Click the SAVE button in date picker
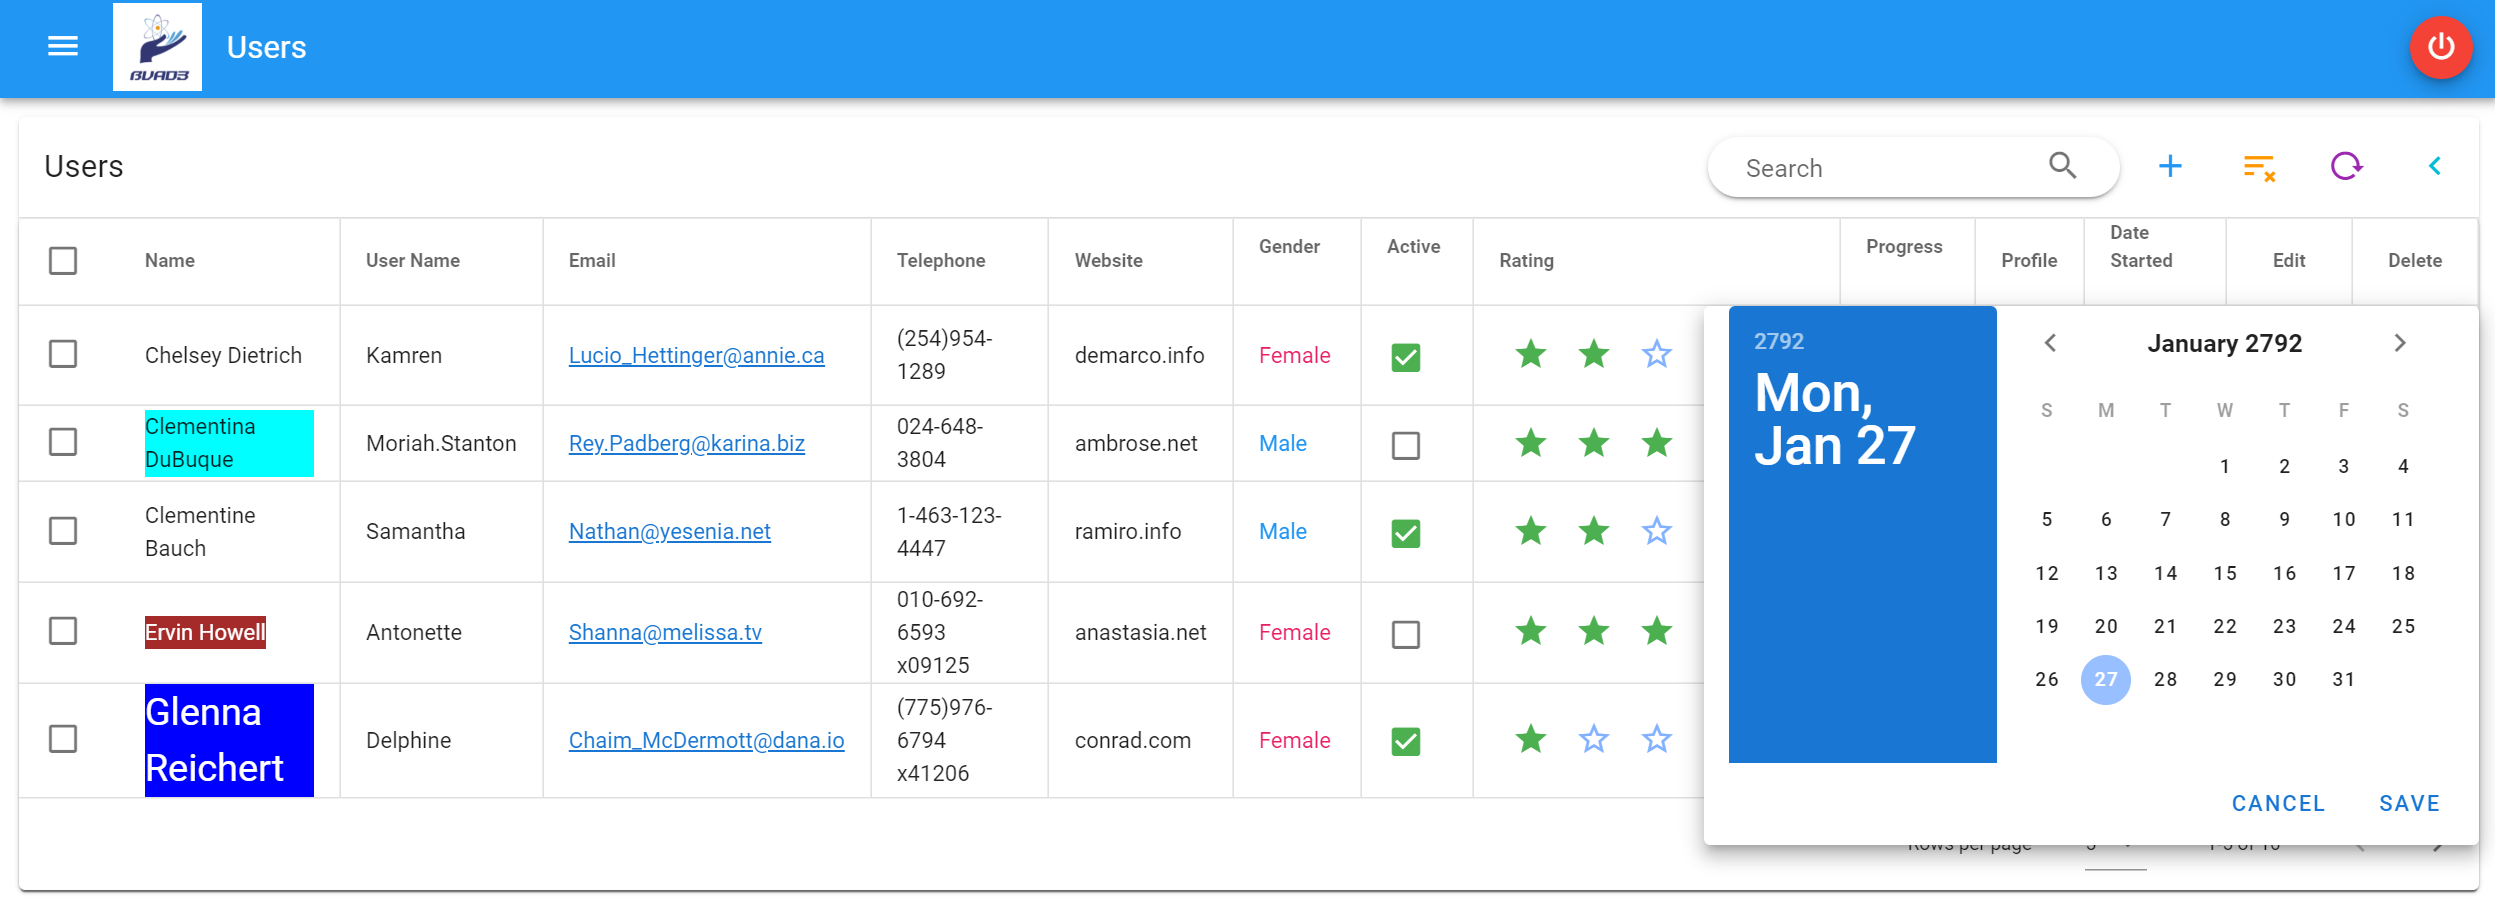Image resolution: width=2495 pixels, height=902 pixels. pos(2409,803)
